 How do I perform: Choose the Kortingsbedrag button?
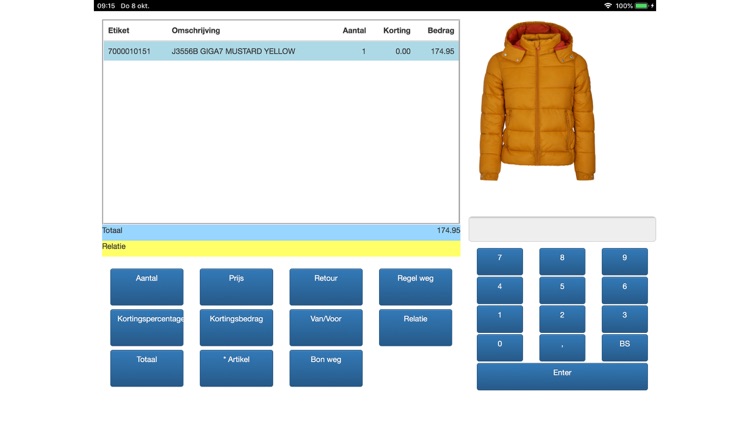pyautogui.click(x=236, y=327)
